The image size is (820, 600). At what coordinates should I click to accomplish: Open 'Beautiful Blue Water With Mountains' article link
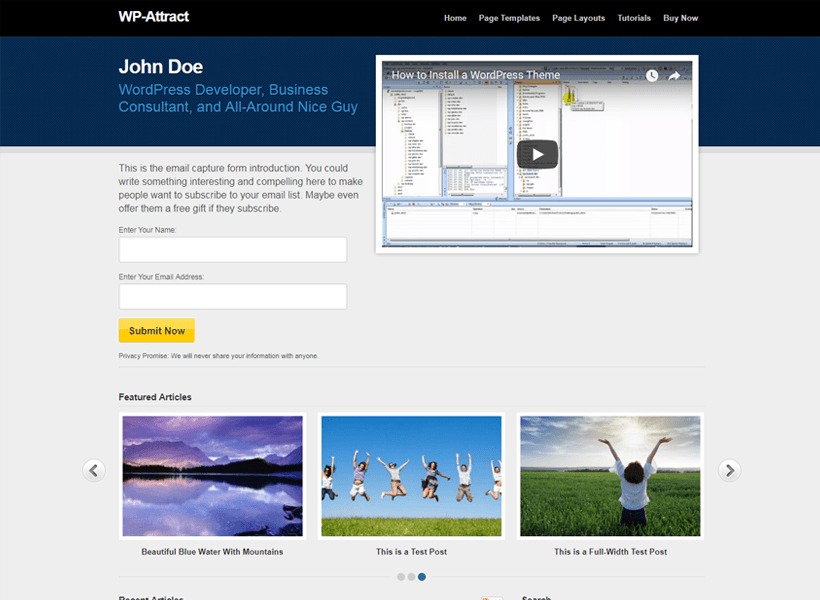(212, 552)
